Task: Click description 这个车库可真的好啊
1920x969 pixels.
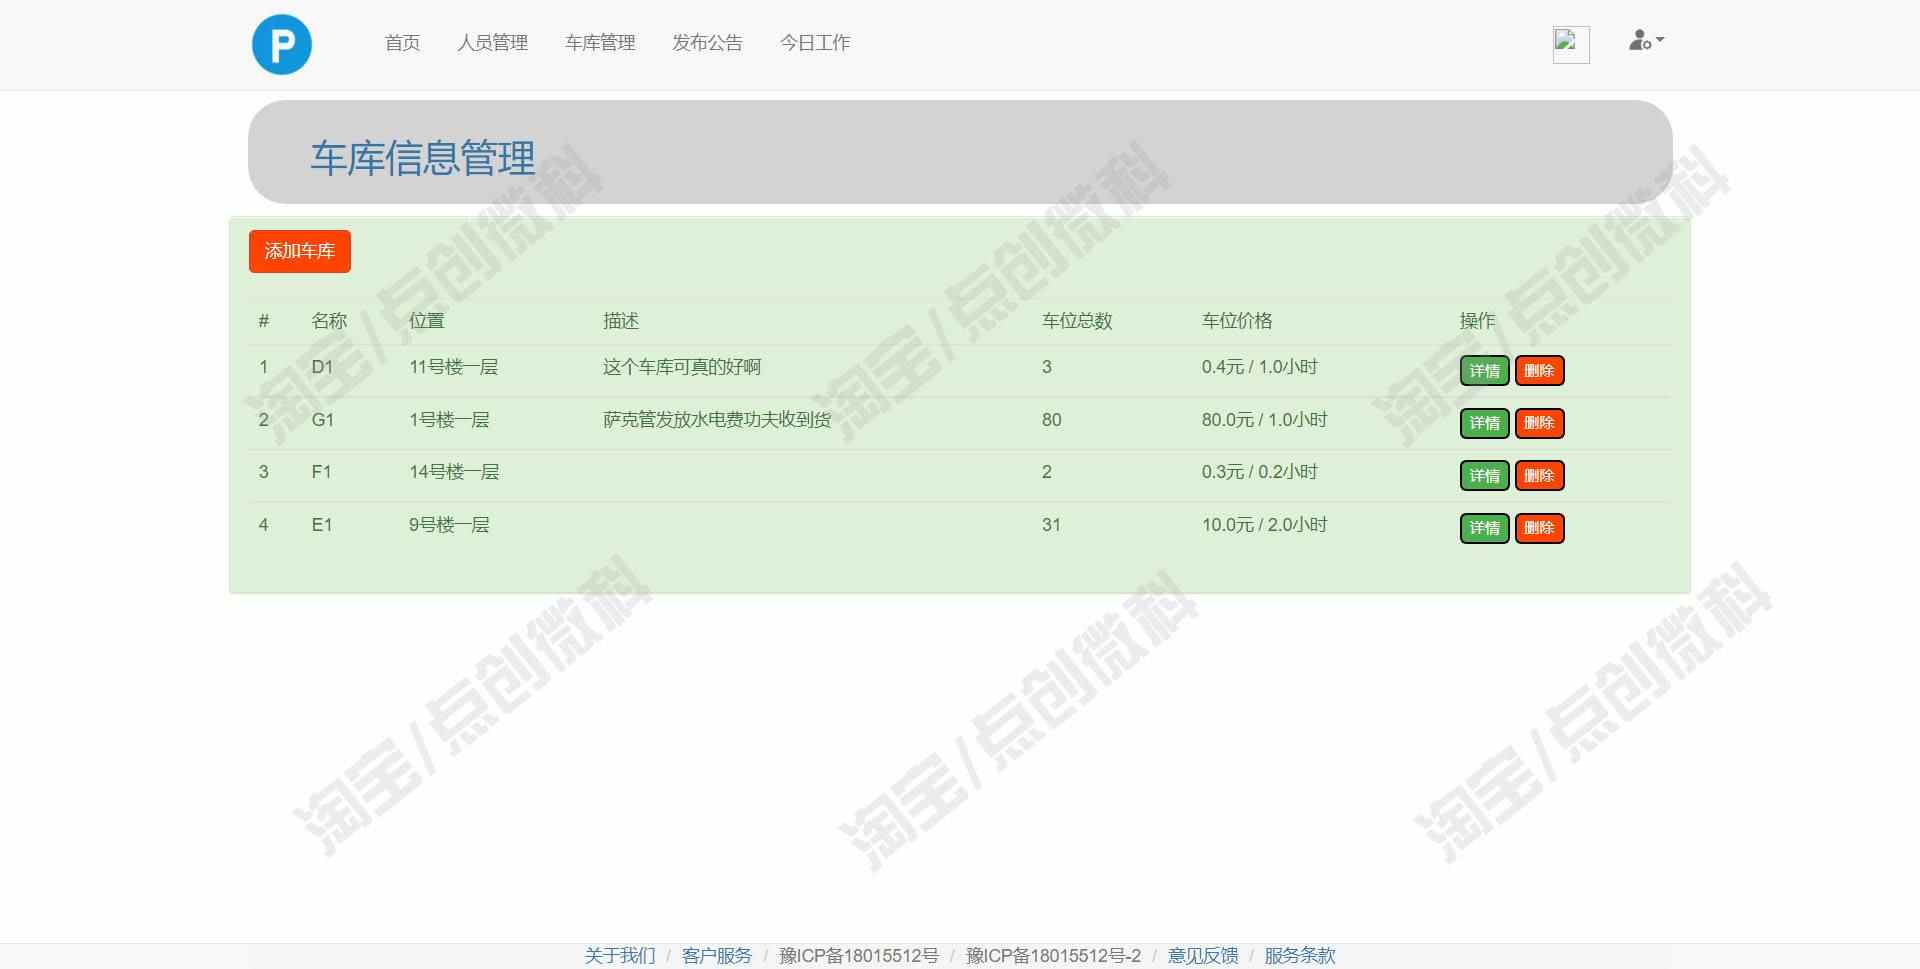Action: pyautogui.click(x=682, y=367)
